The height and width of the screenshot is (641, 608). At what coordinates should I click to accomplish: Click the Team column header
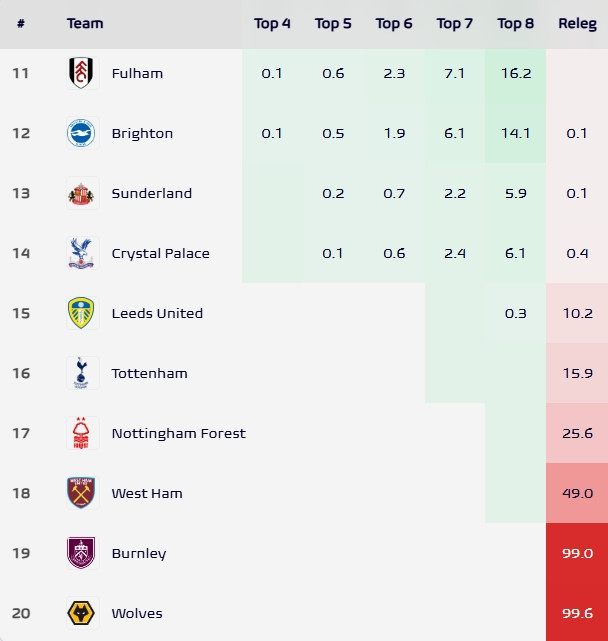[x=85, y=23]
